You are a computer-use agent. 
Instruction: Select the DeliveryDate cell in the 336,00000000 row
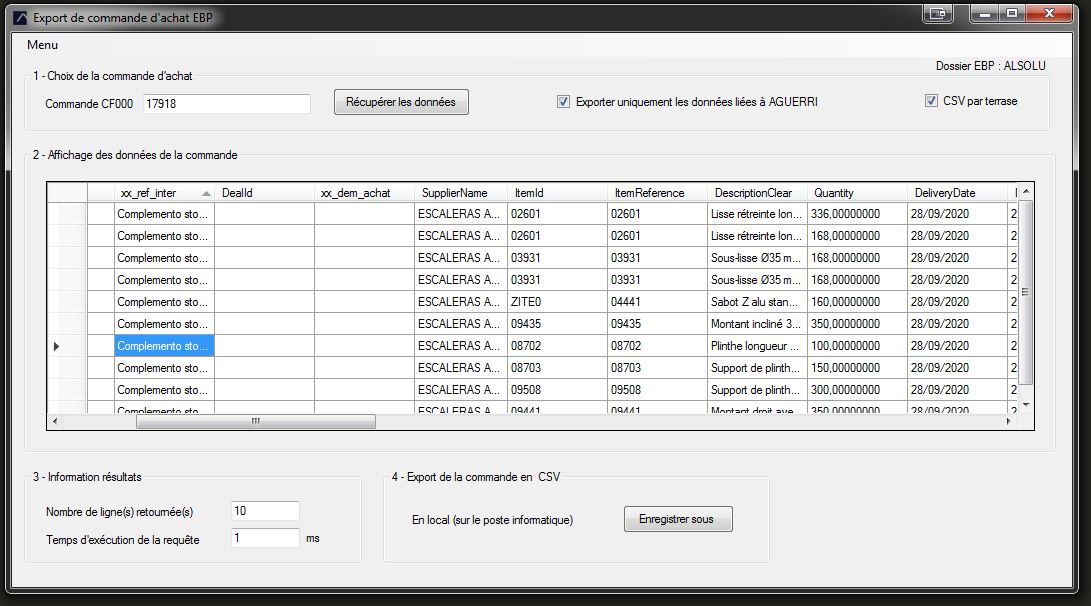(x=958, y=214)
